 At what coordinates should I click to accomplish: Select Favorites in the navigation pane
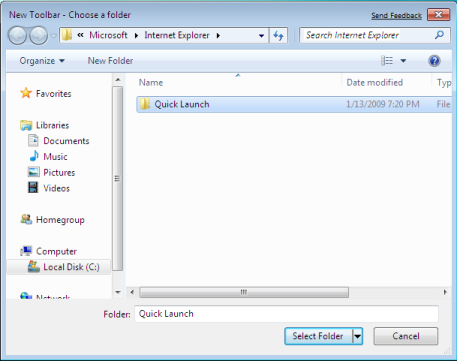point(53,94)
